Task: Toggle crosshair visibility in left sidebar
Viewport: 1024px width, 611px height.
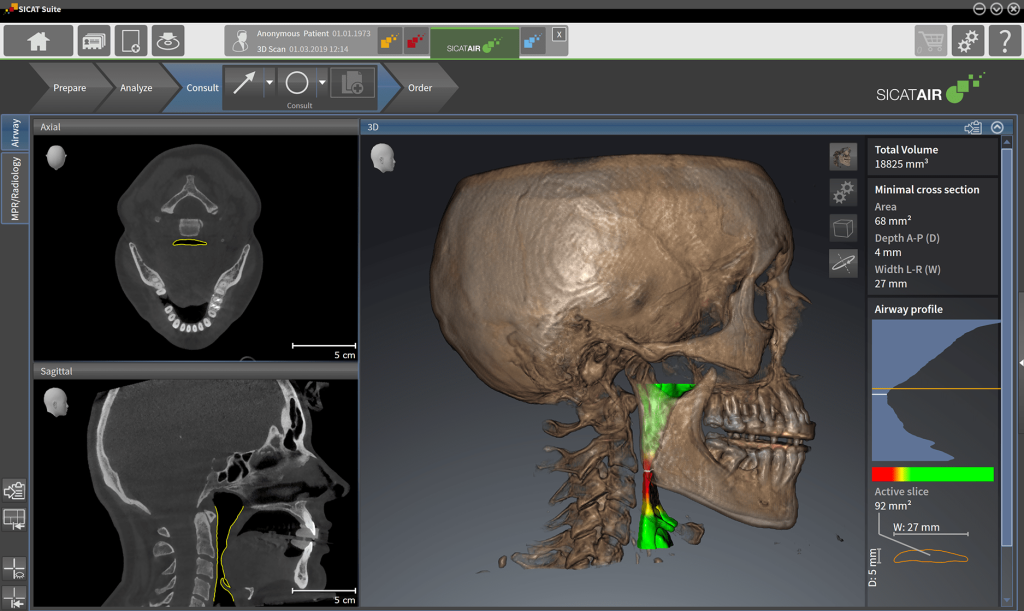Action: coord(14,568)
